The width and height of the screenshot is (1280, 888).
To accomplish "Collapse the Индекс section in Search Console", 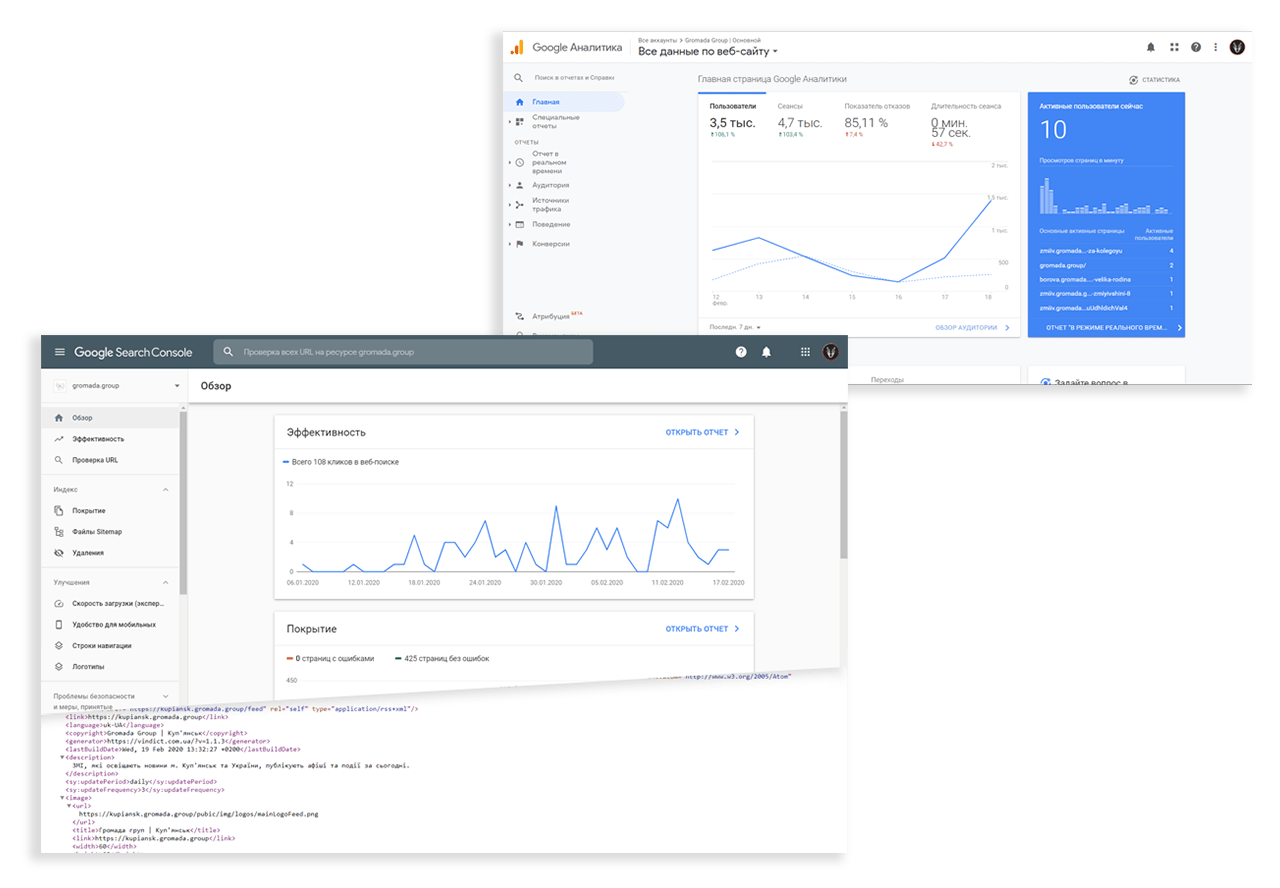I will pos(165,490).
